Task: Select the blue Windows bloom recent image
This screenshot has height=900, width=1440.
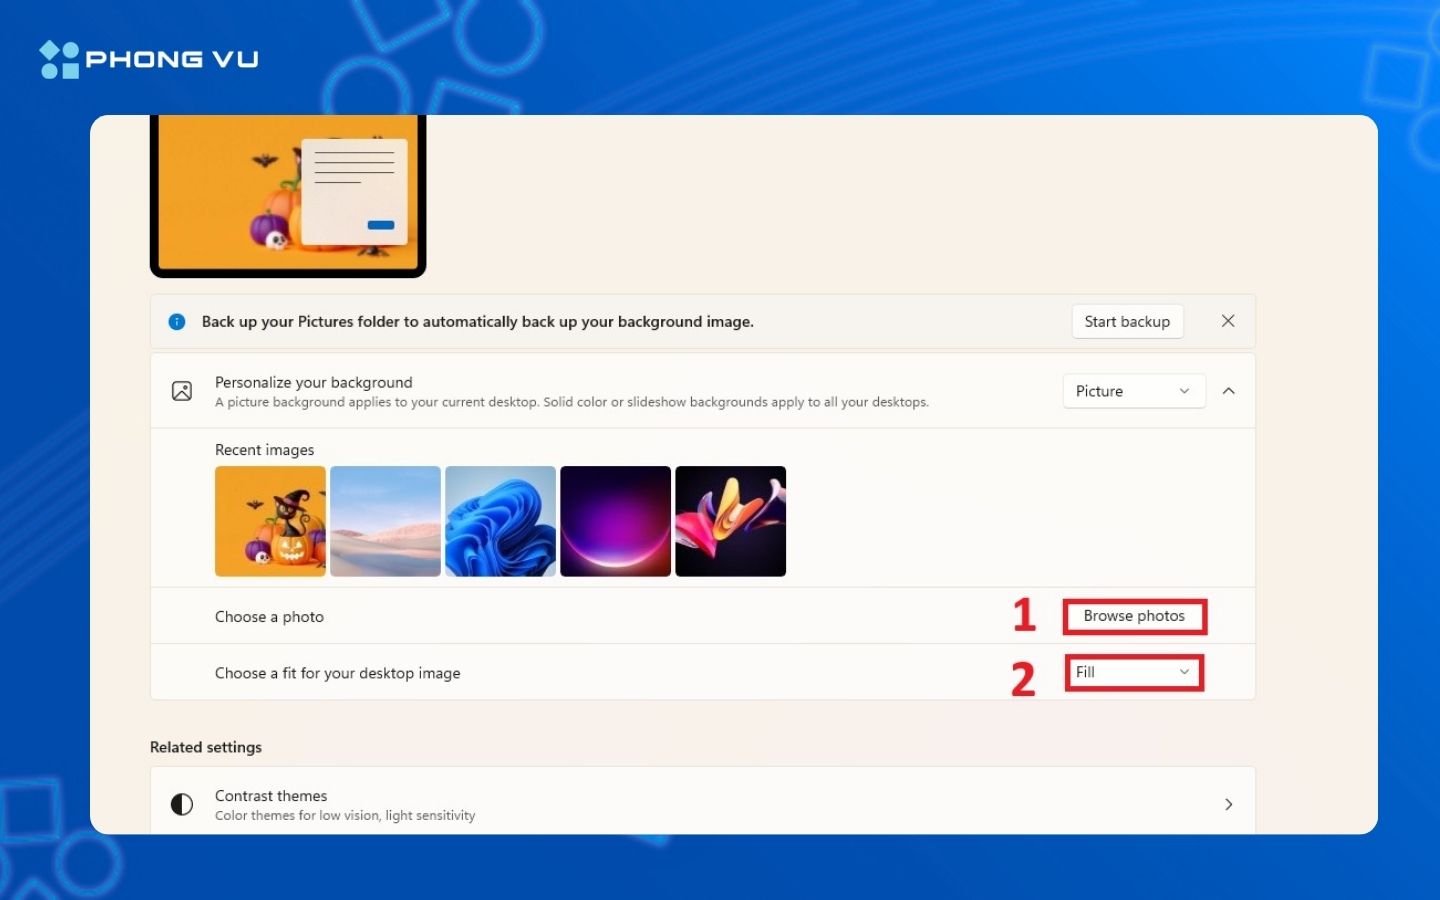Action: point(500,521)
